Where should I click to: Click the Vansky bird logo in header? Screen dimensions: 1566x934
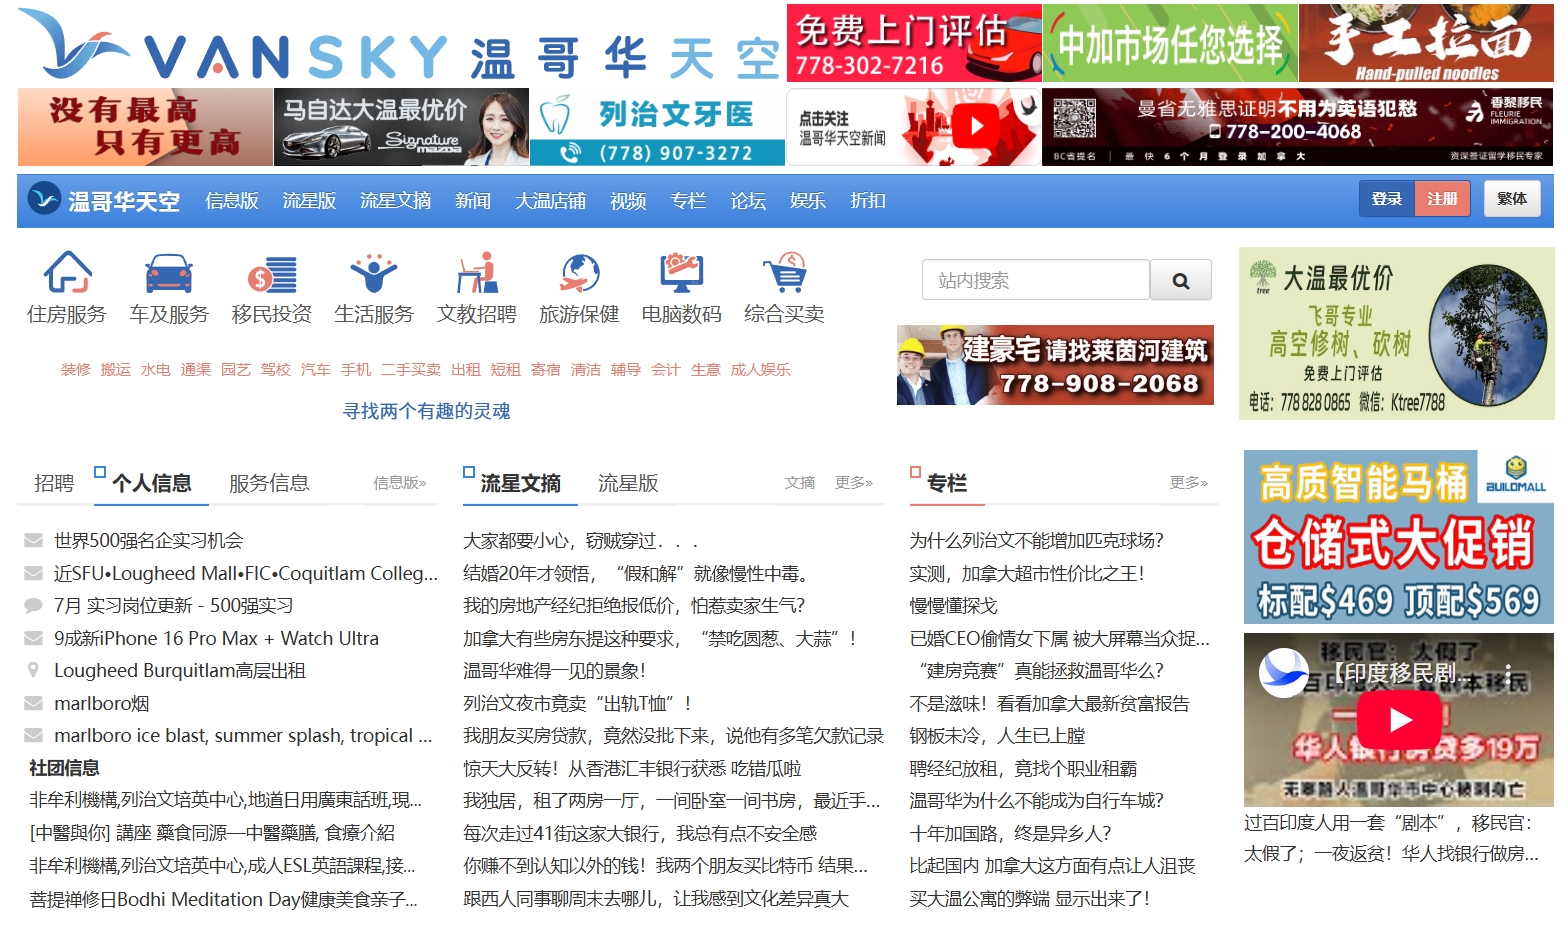[x=72, y=44]
